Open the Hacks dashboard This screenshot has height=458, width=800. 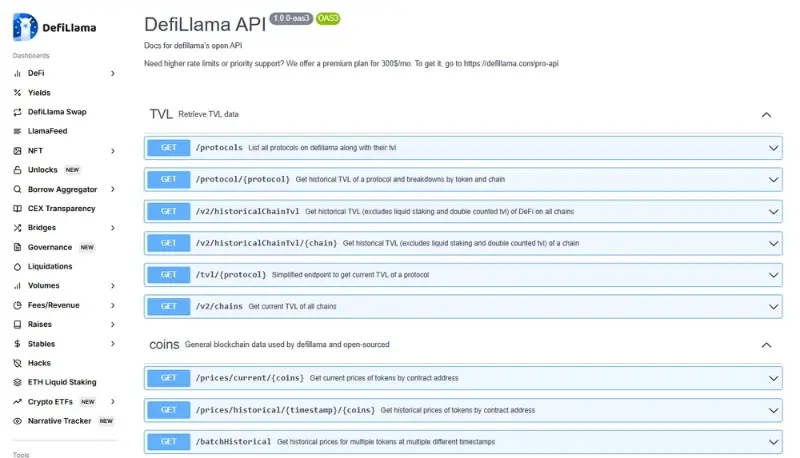click(x=39, y=363)
